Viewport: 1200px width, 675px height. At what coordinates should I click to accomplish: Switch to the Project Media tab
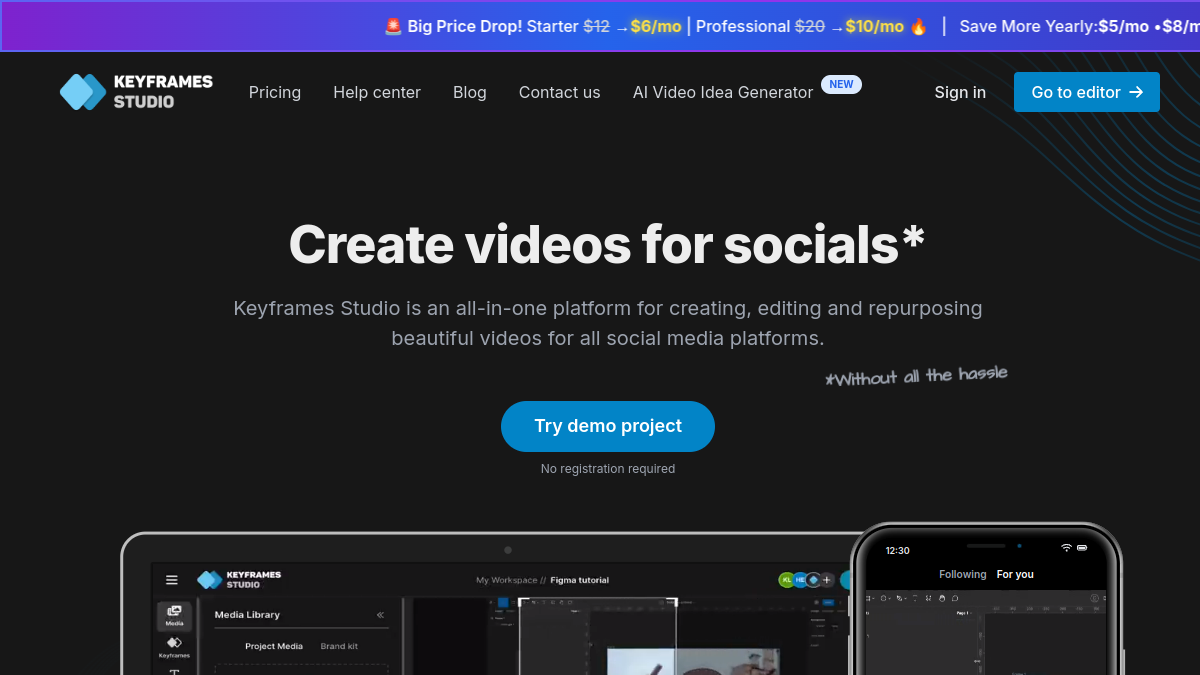pyautogui.click(x=274, y=646)
